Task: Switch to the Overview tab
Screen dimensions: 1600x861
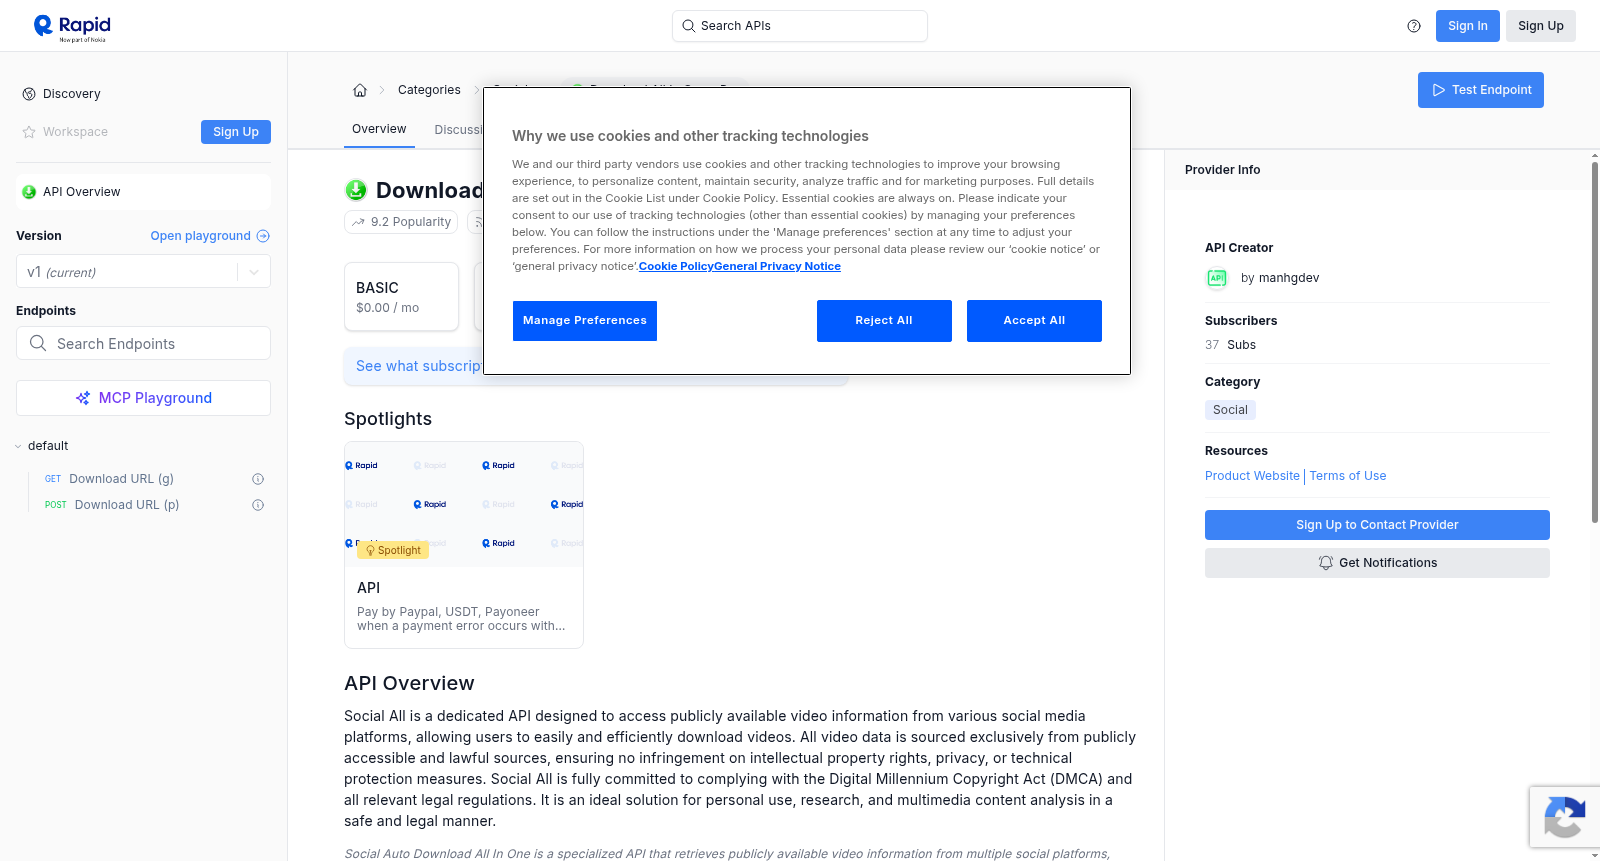Action: point(379,129)
